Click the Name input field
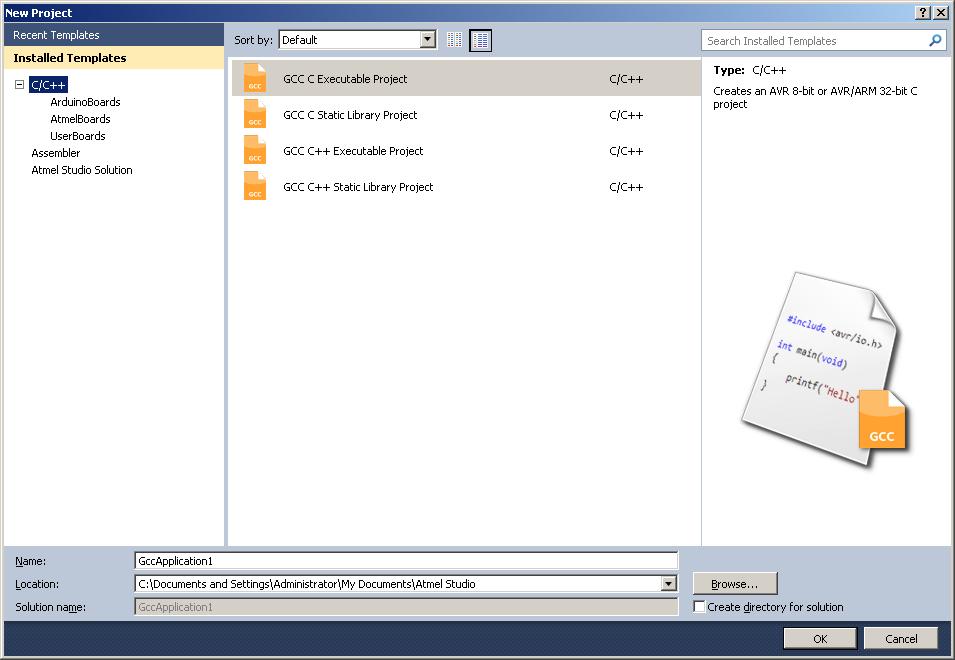Viewport: 955px width, 660px height. (406, 561)
